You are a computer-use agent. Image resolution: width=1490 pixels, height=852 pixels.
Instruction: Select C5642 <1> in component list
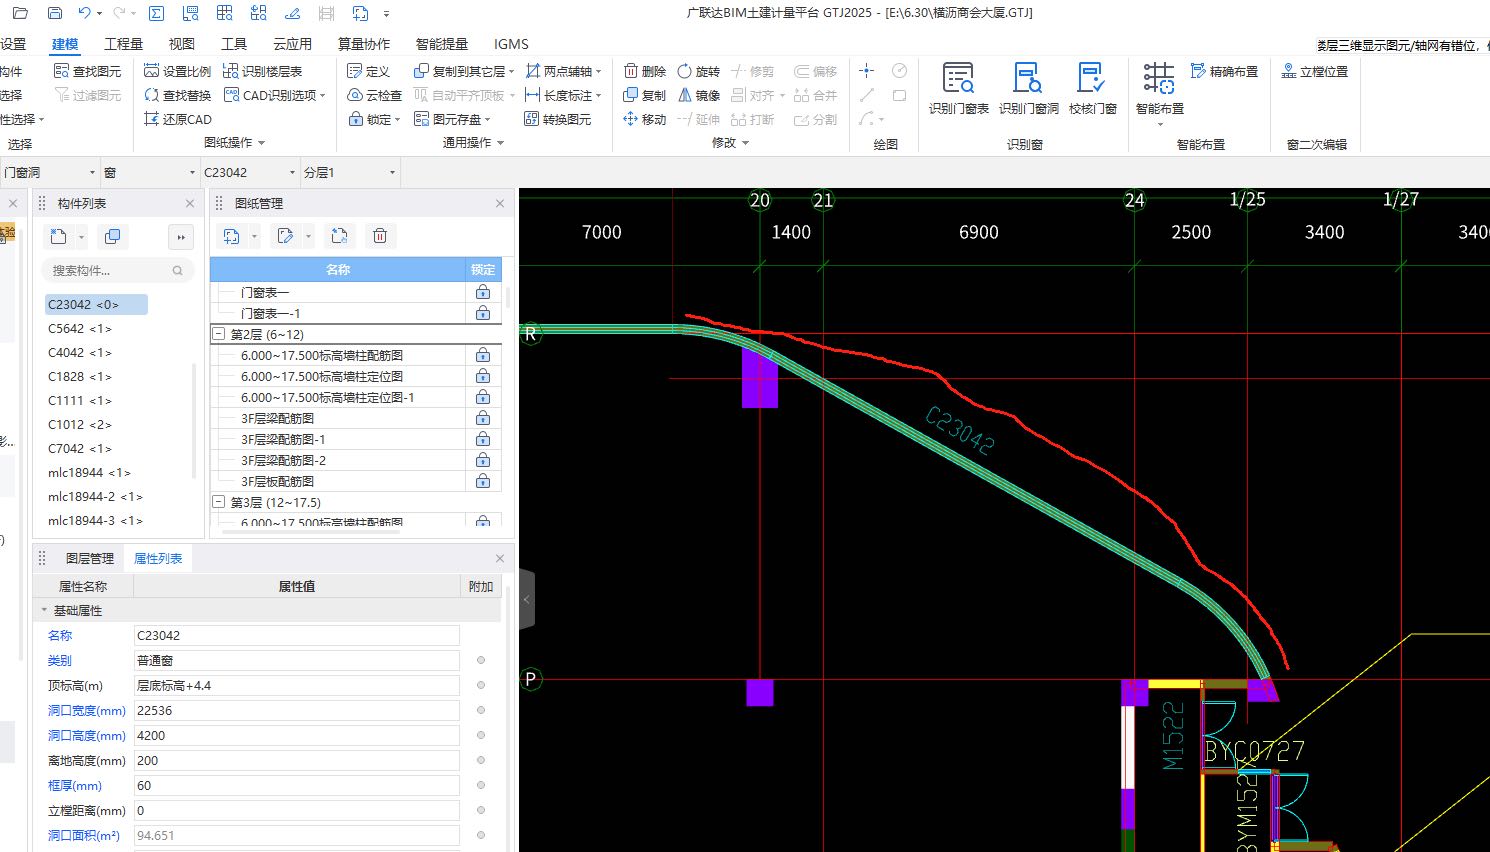point(80,328)
